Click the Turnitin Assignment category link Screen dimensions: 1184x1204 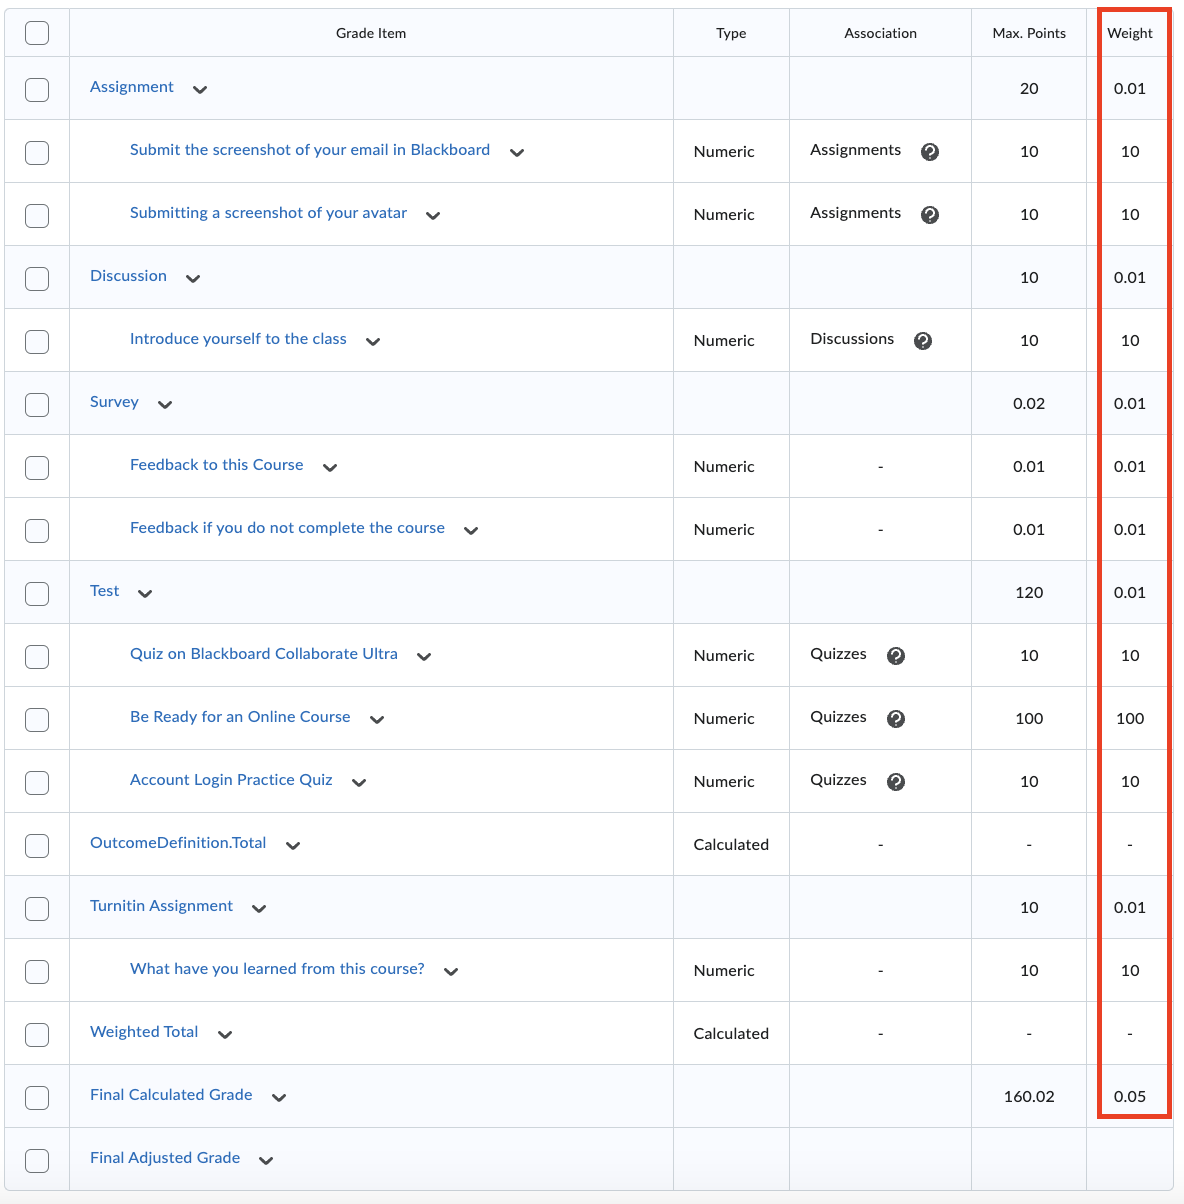[x=161, y=906]
